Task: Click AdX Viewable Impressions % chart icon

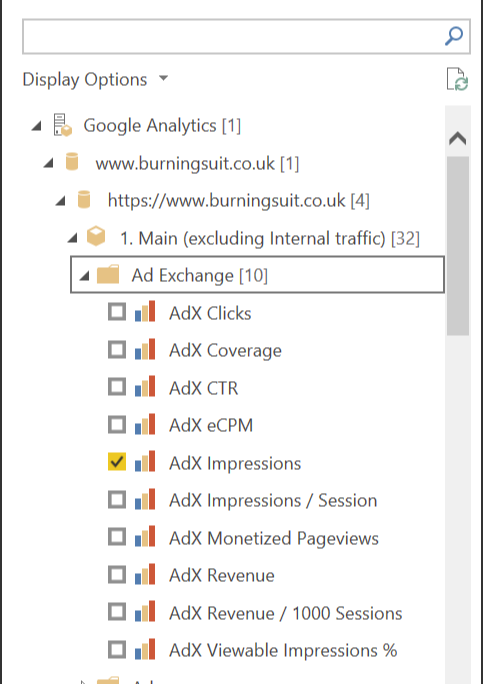Action: (145, 649)
